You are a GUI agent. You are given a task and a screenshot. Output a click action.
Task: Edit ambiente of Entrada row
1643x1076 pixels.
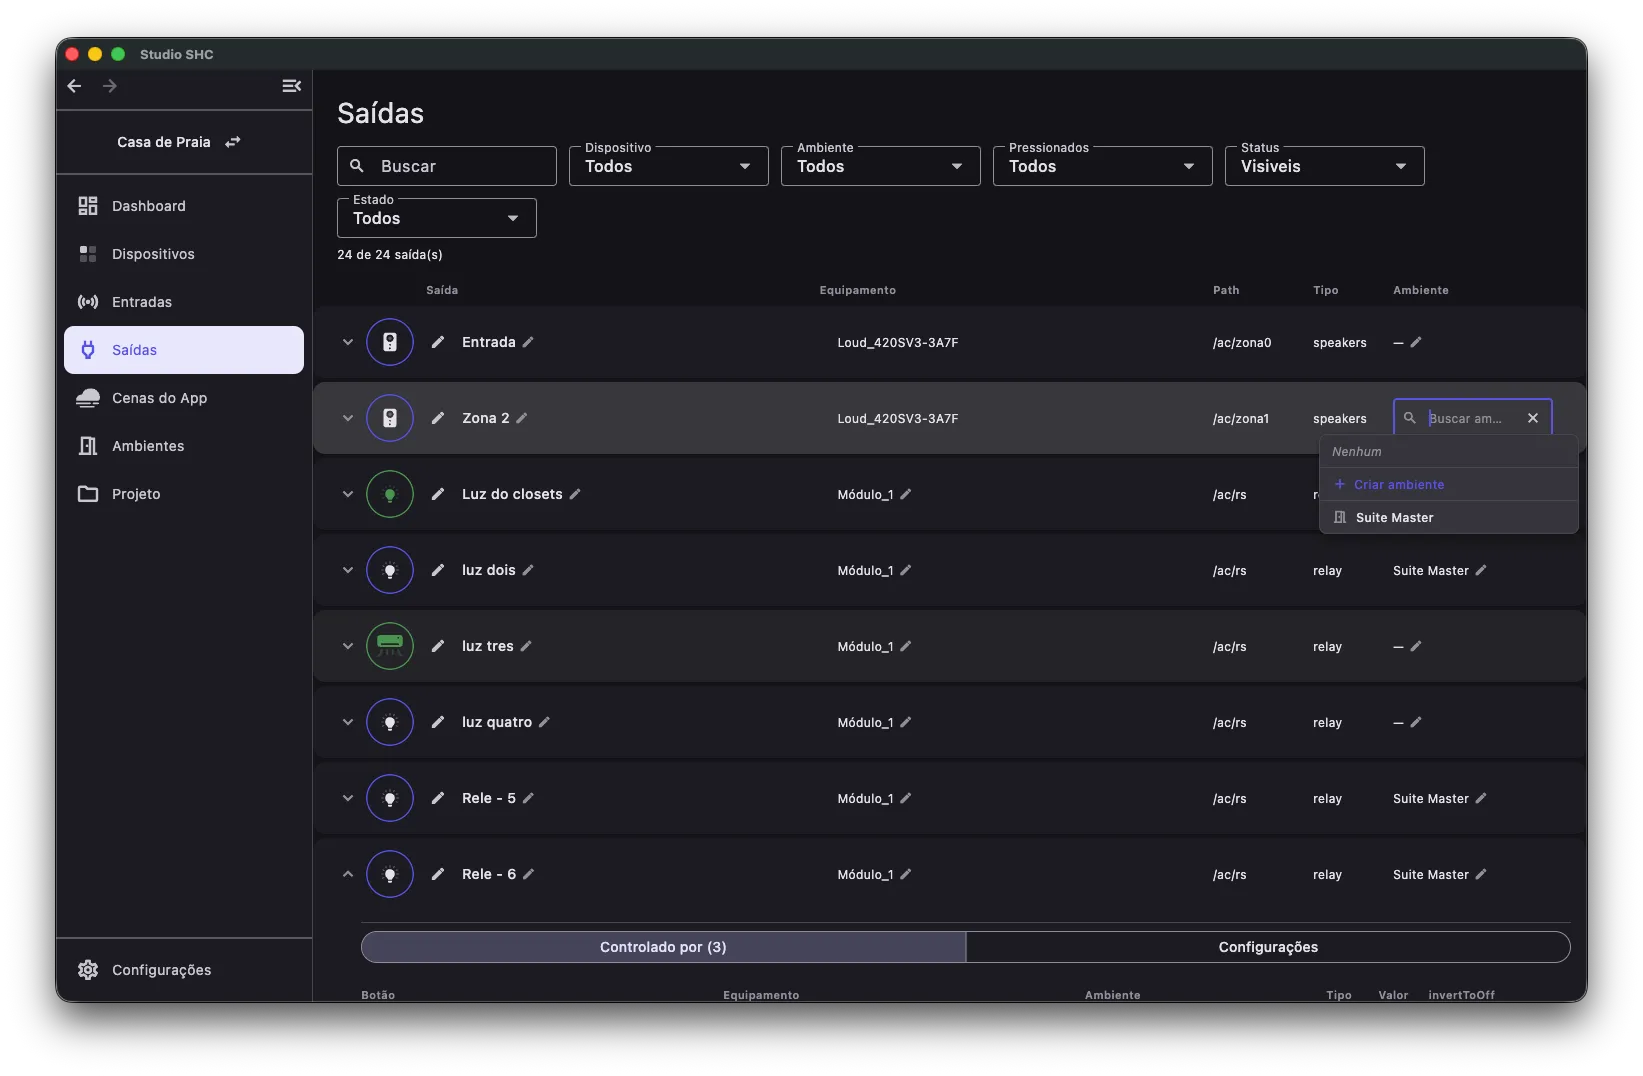click(1416, 342)
